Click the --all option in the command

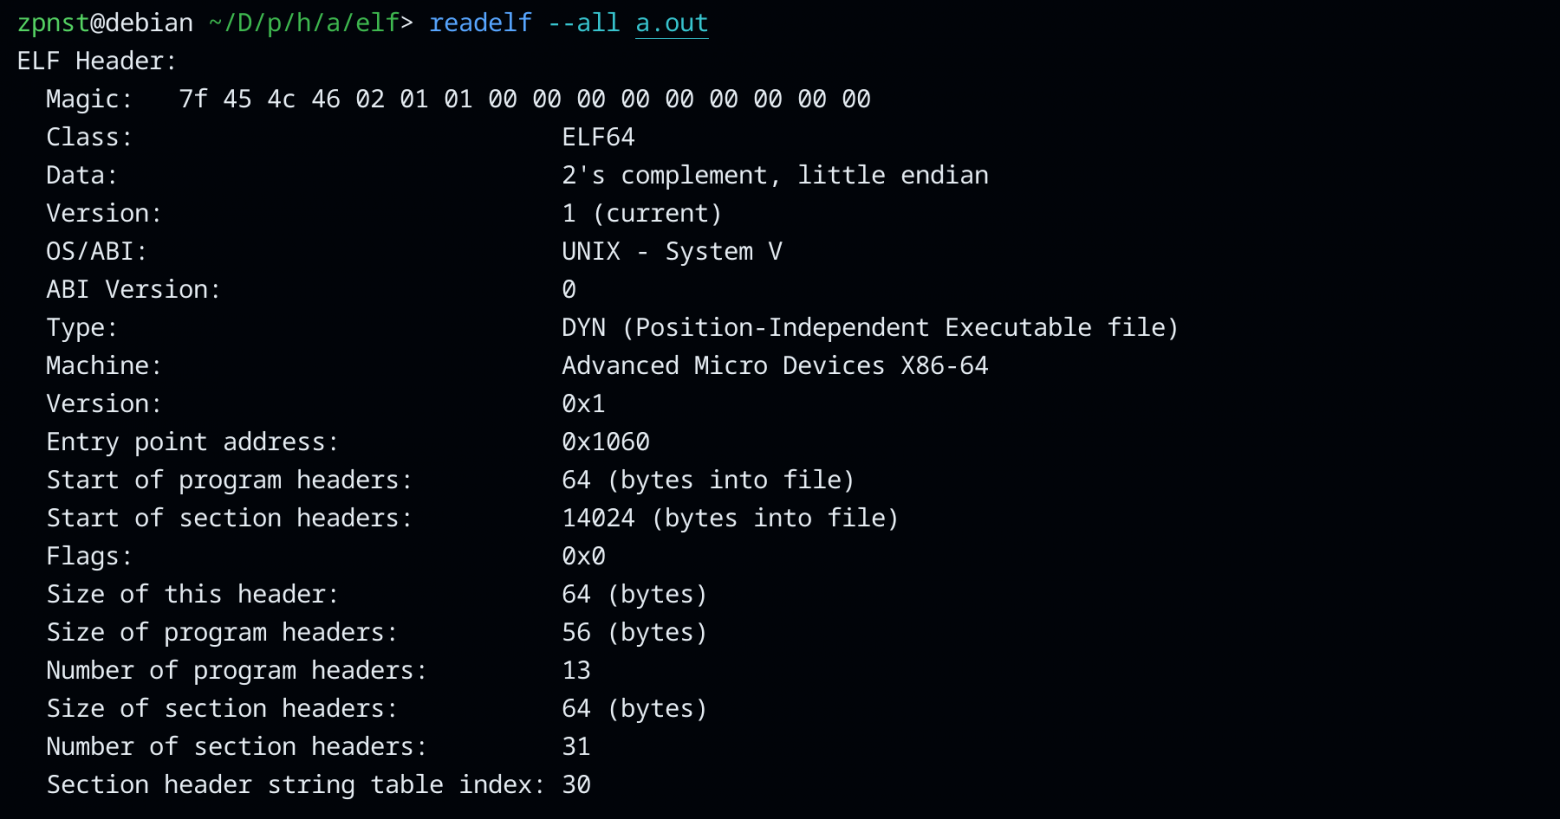[583, 23]
